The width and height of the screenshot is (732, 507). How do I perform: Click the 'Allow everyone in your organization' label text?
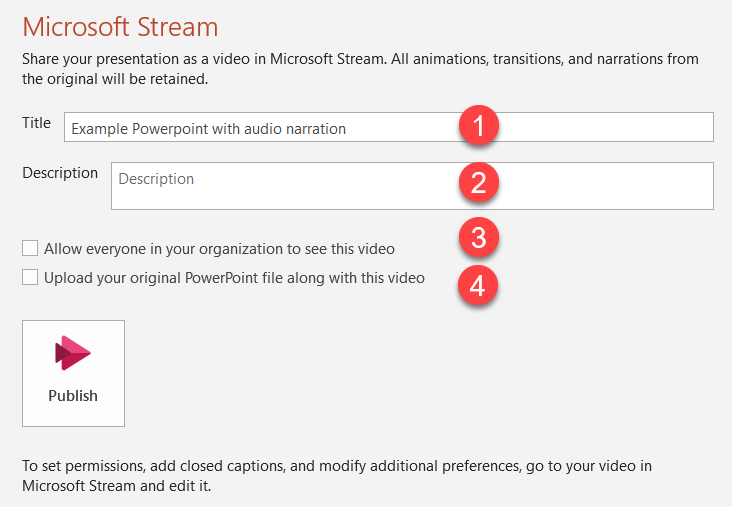pyautogui.click(x=219, y=249)
